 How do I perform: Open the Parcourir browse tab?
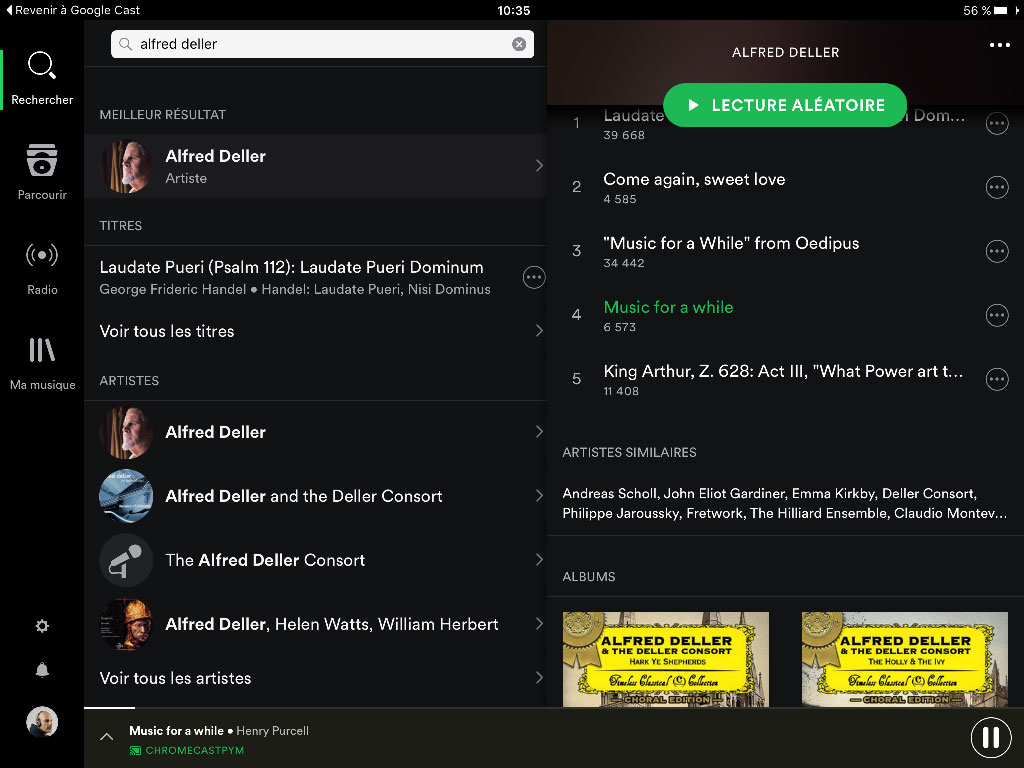42,172
